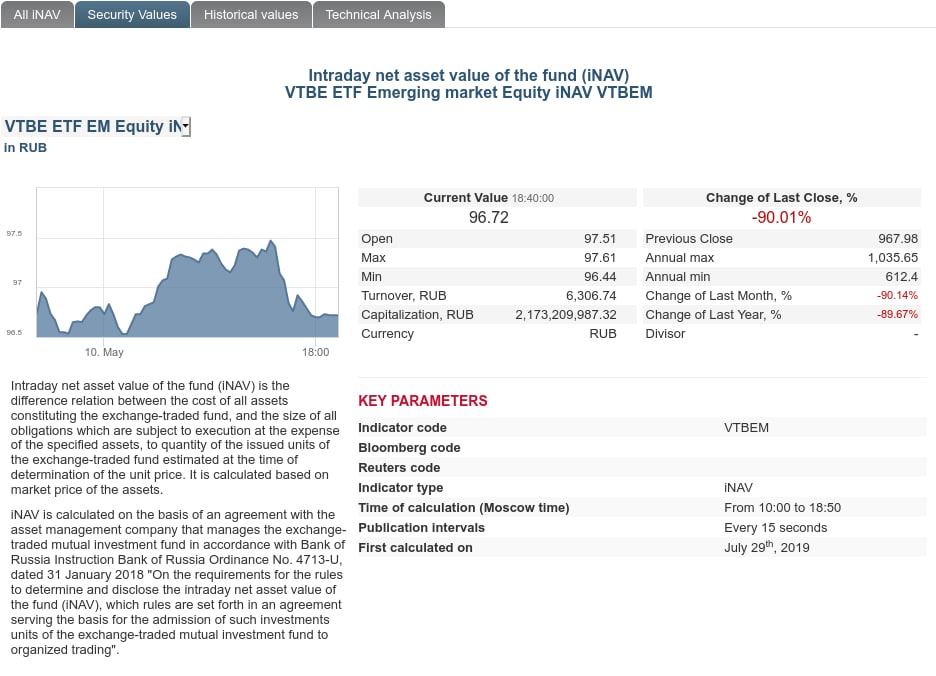
Task: Click the Indicator type value iNAV
Action: pos(738,488)
